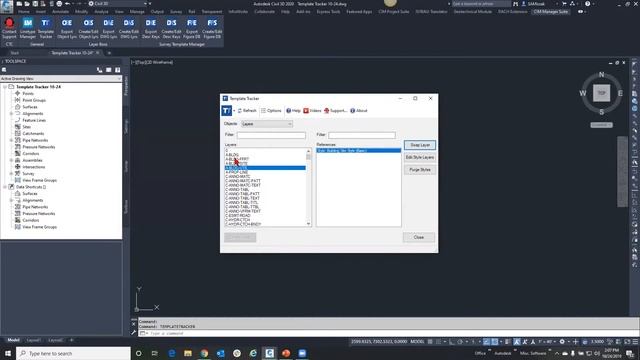Viewport: 640px width, 360px height.
Task: Open File Explorer from the taskbar
Action: point(188,353)
